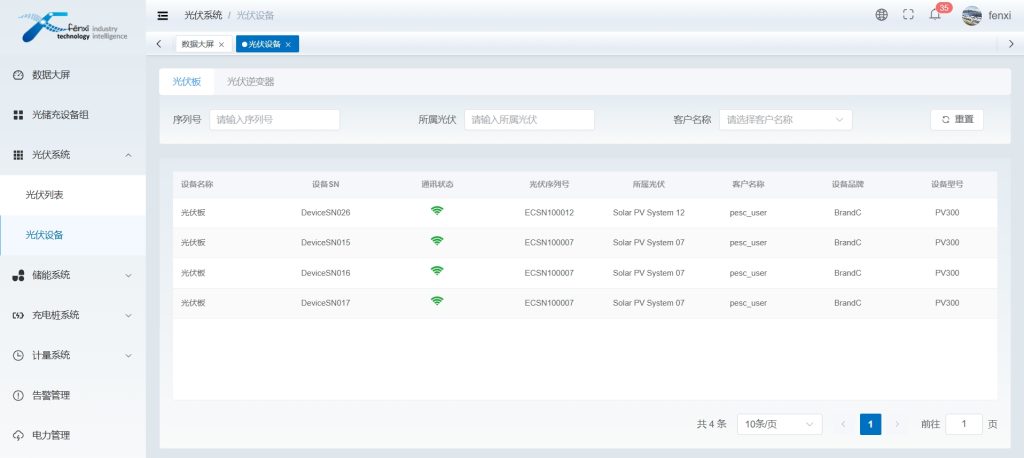
Task: Click the globe language icon
Action: coord(881,15)
